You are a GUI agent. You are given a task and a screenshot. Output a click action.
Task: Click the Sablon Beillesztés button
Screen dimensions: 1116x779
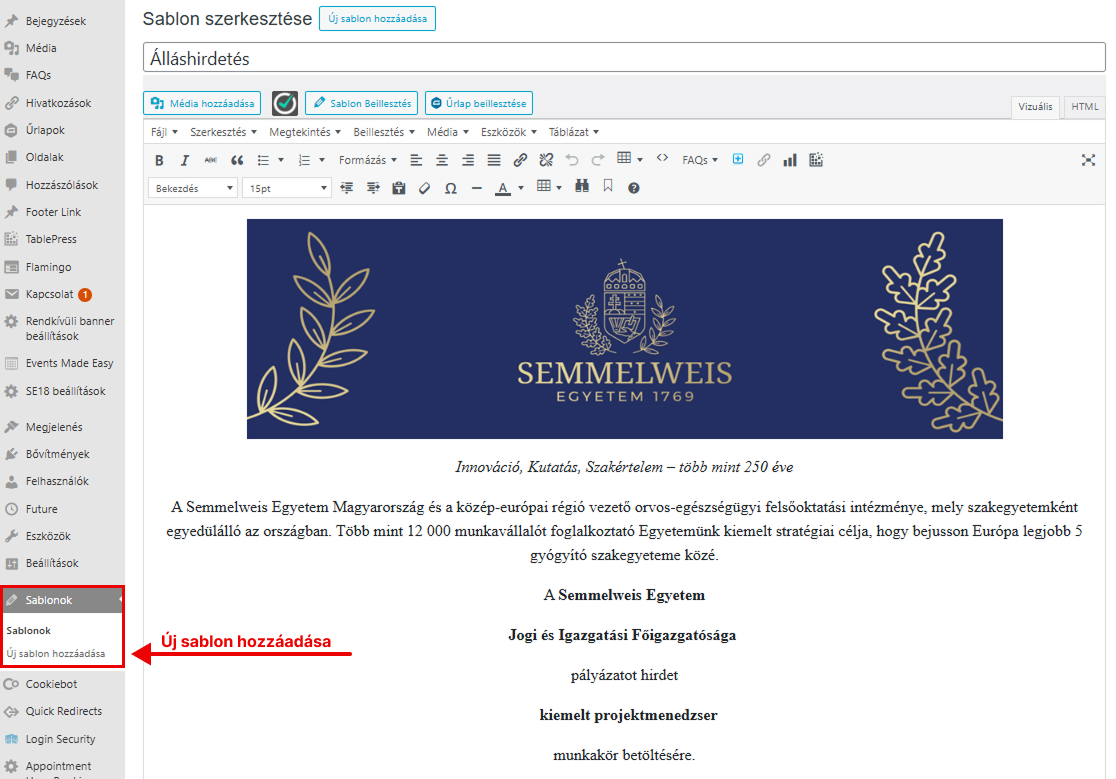[362, 103]
